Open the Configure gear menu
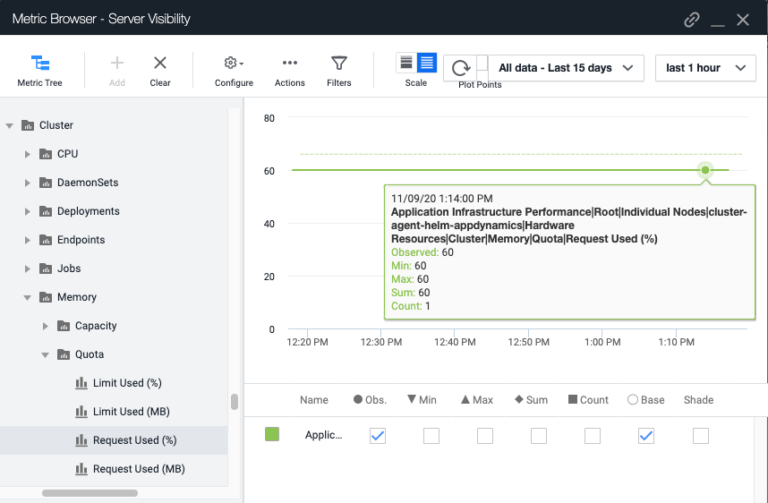This screenshot has height=503, width=768. click(233, 69)
